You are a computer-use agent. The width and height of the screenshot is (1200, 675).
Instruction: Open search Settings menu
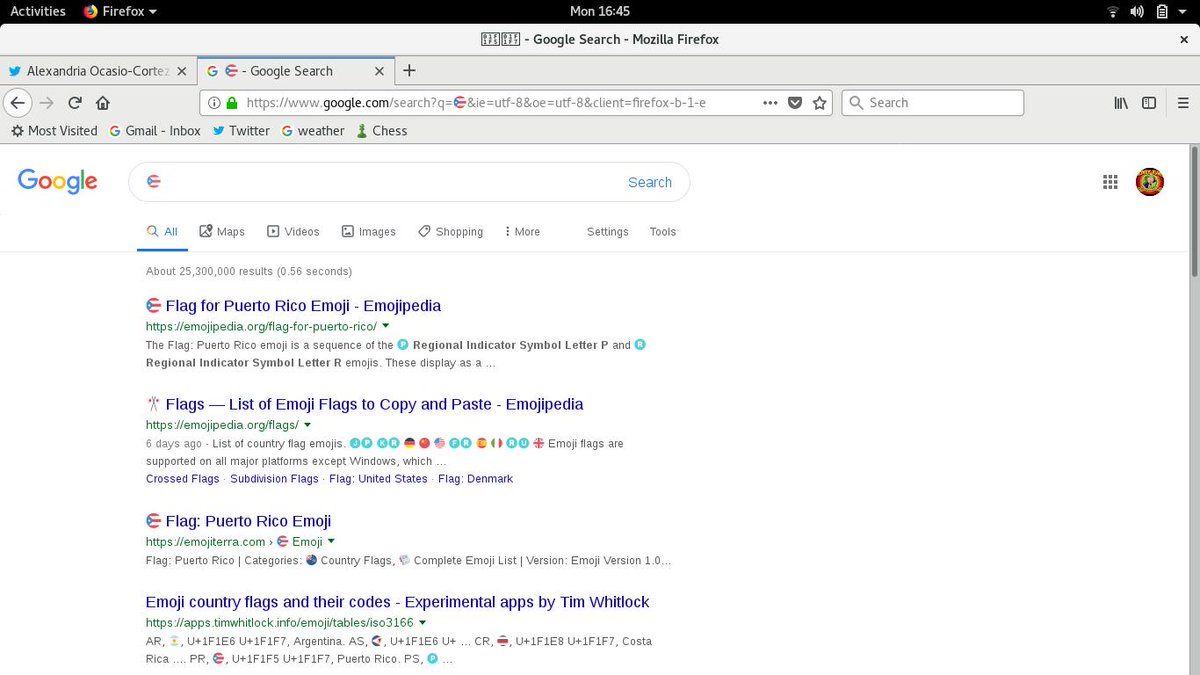[x=608, y=231]
